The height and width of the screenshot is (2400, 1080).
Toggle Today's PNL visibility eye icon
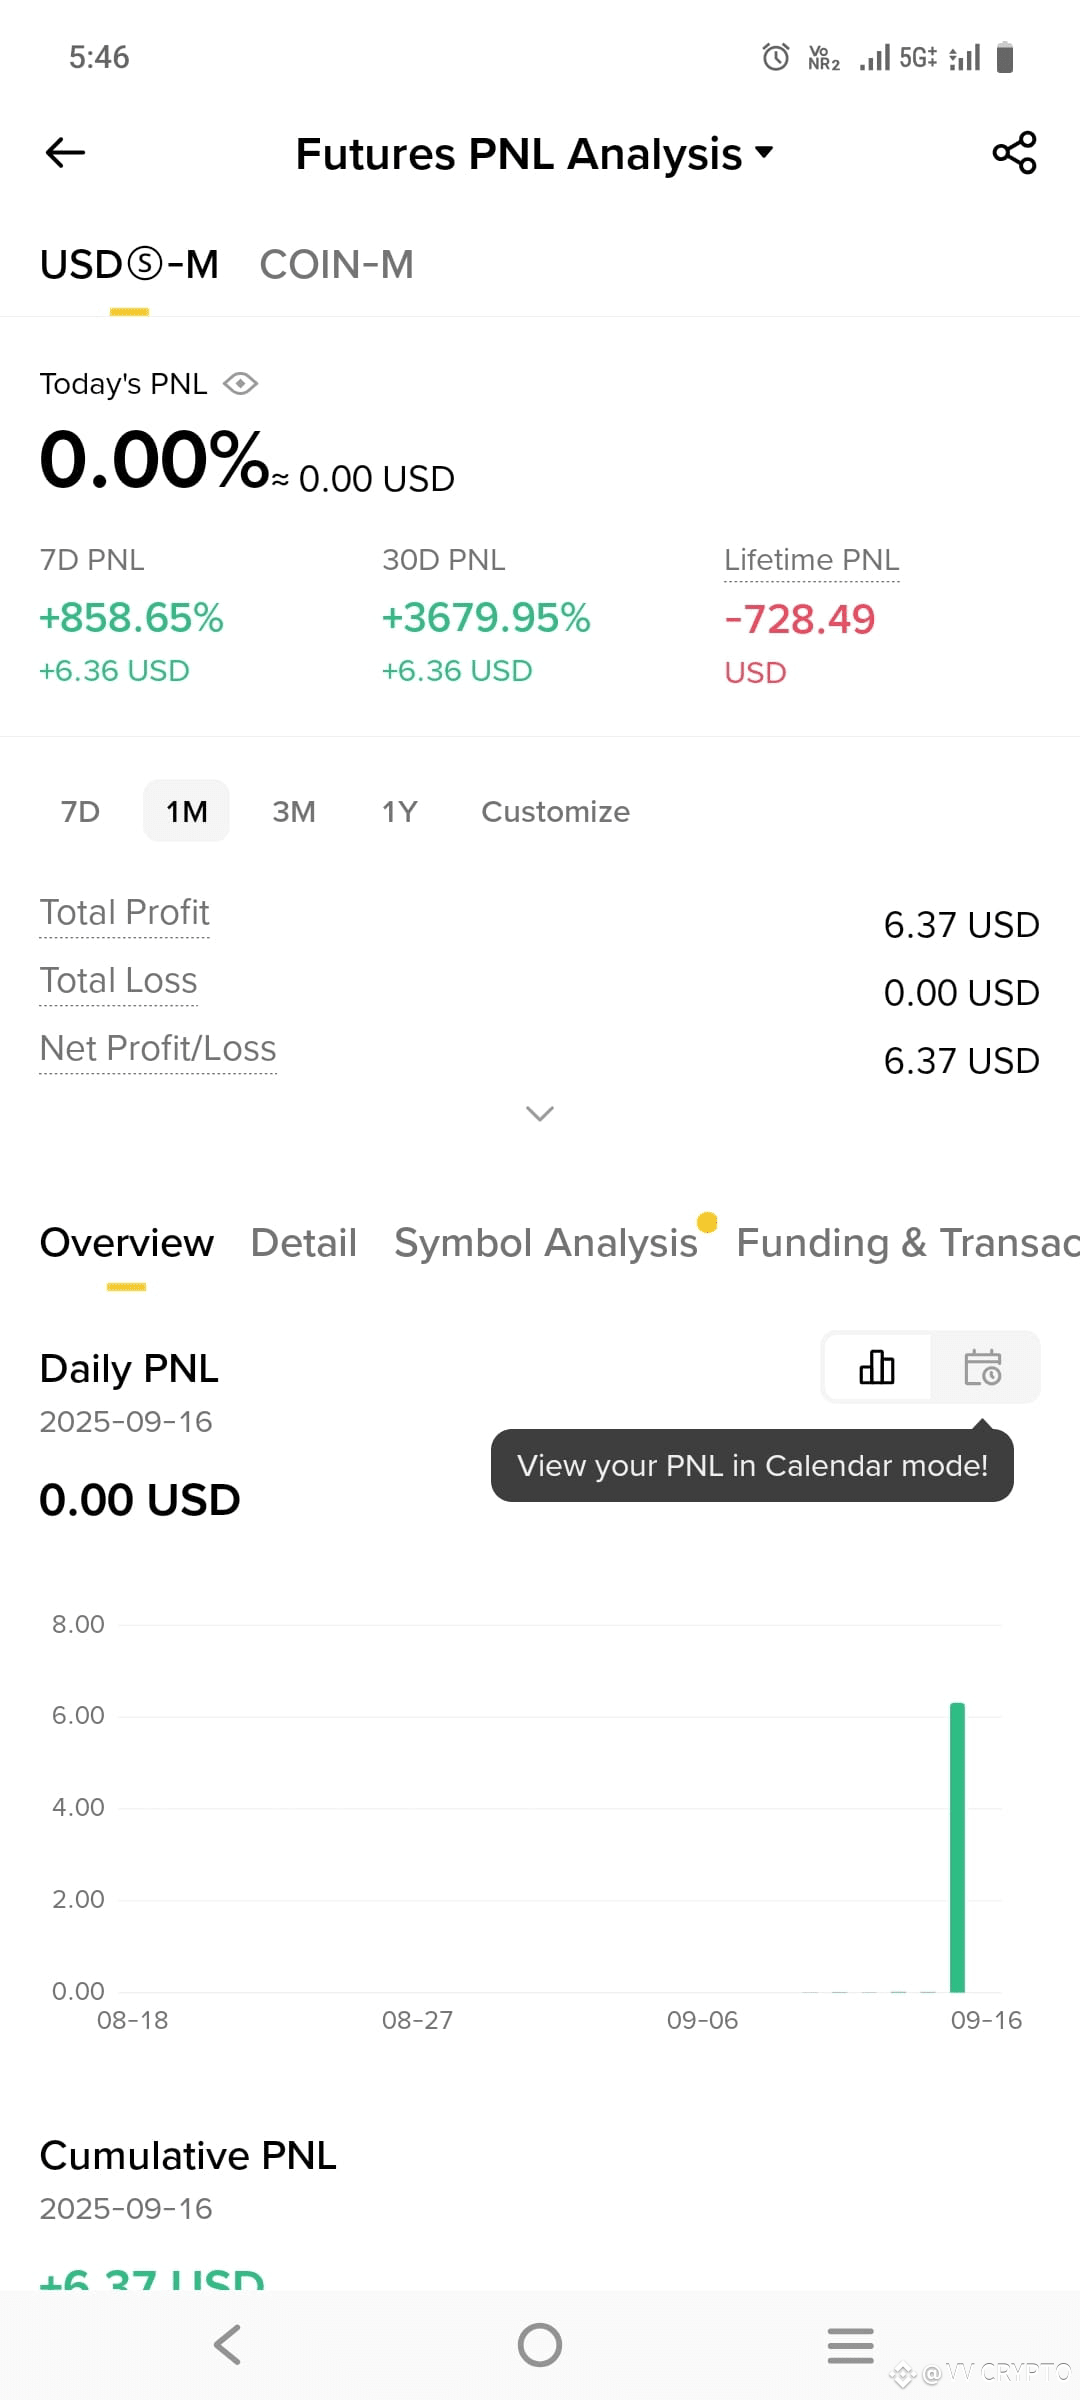click(240, 384)
